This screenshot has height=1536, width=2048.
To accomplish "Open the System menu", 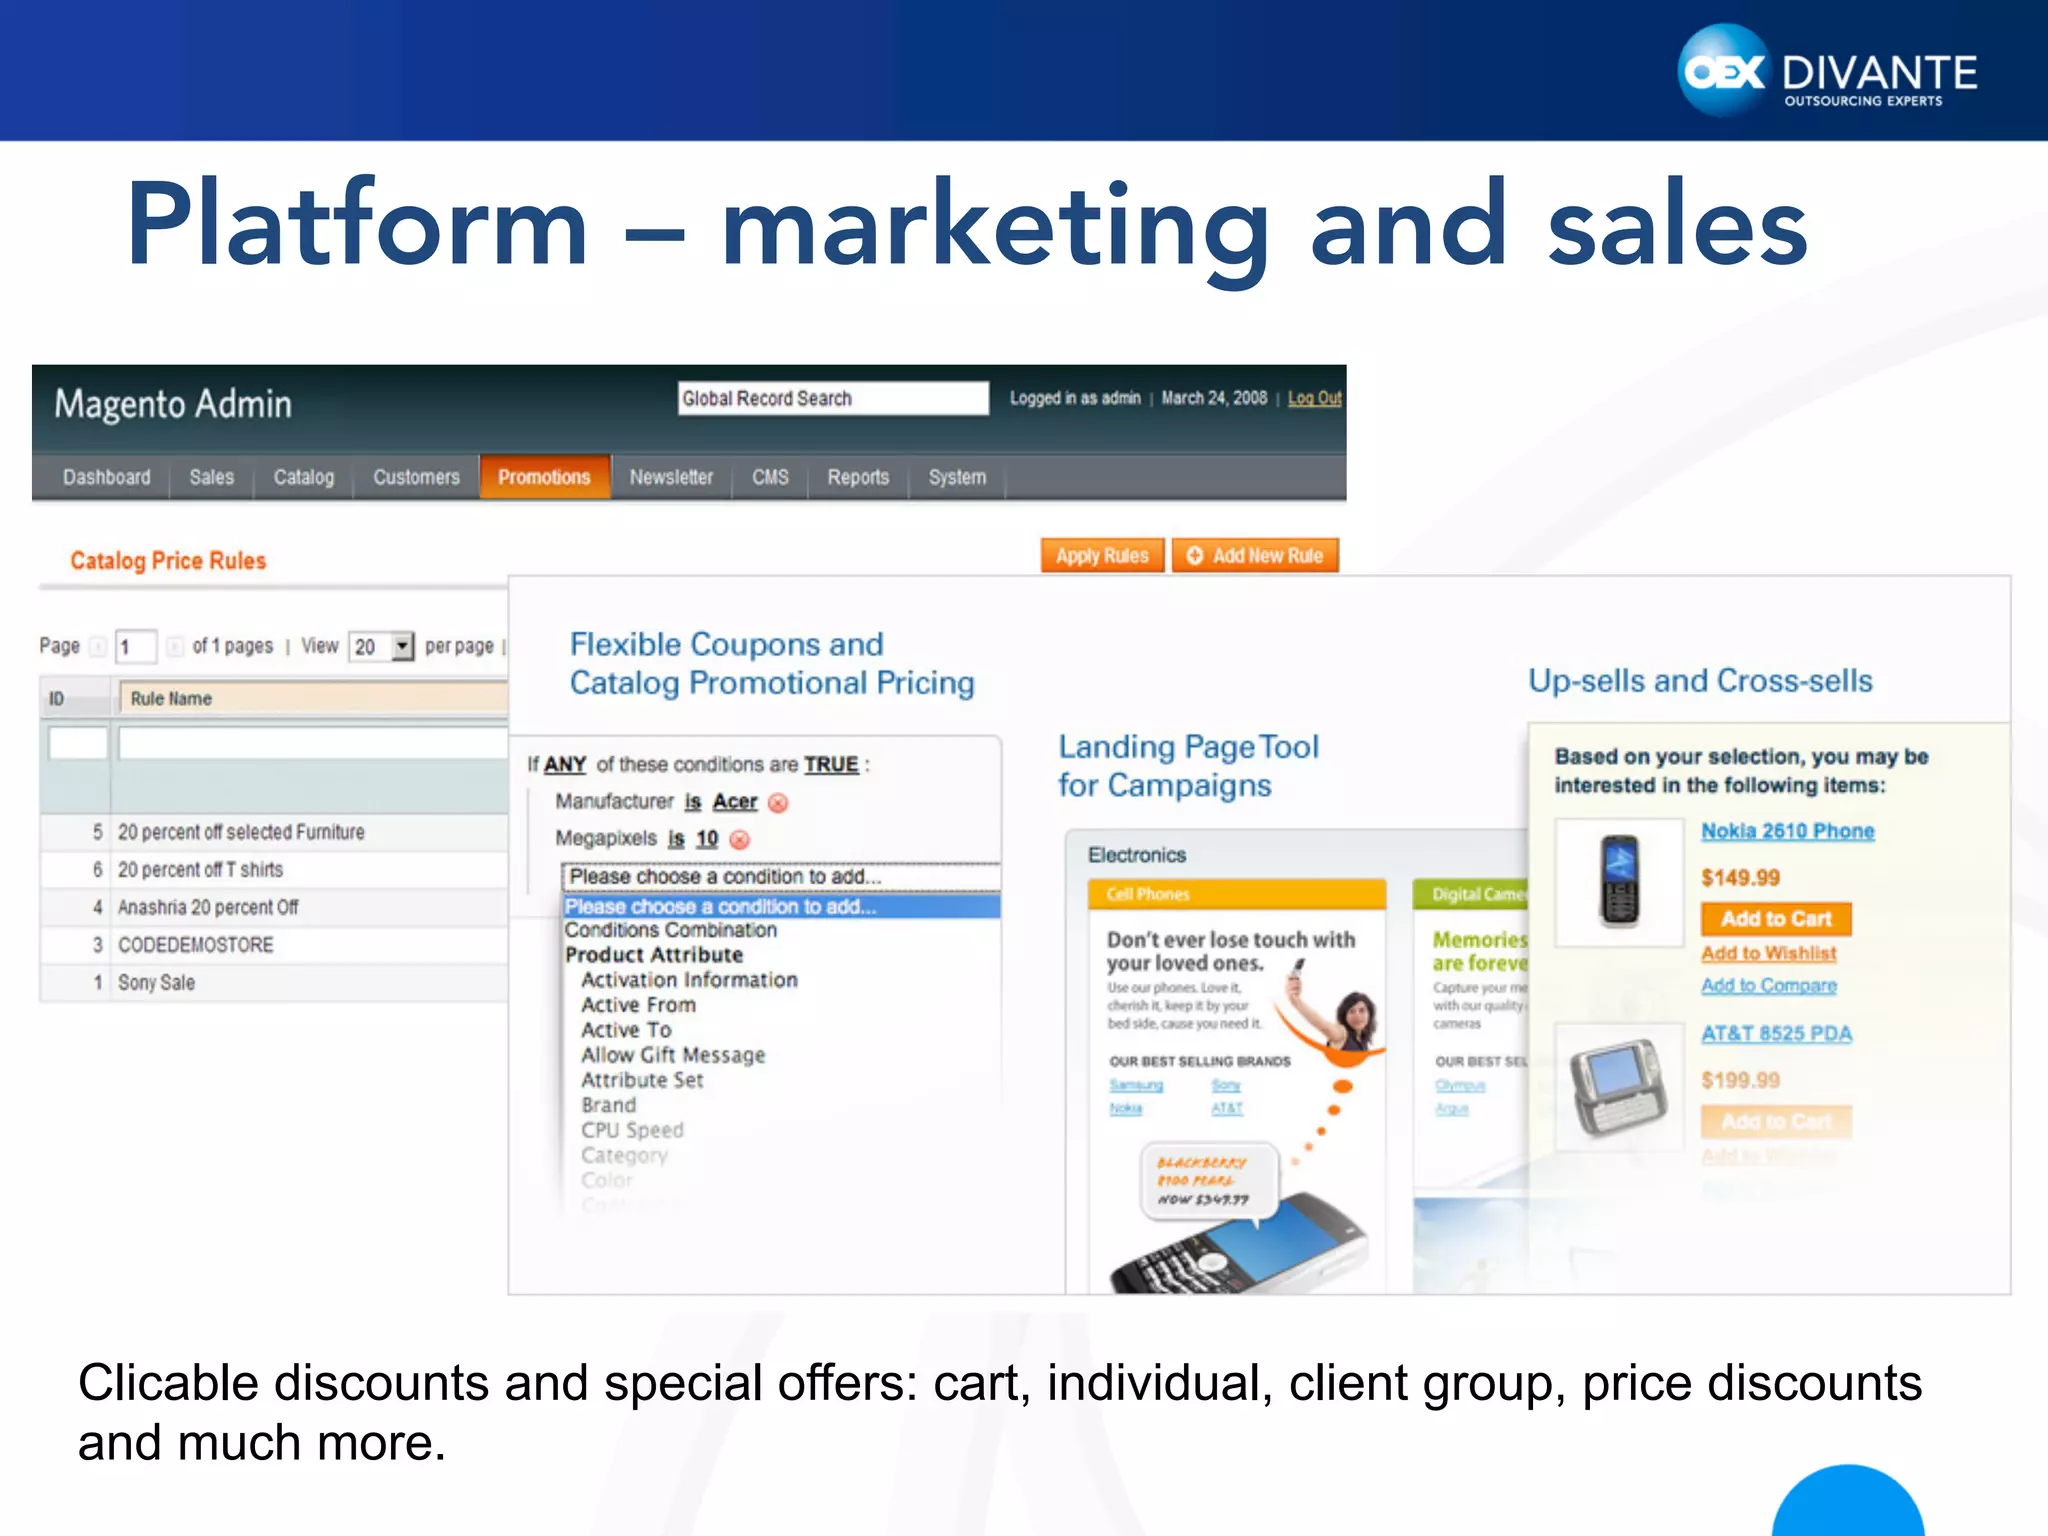I will [x=957, y=477].
